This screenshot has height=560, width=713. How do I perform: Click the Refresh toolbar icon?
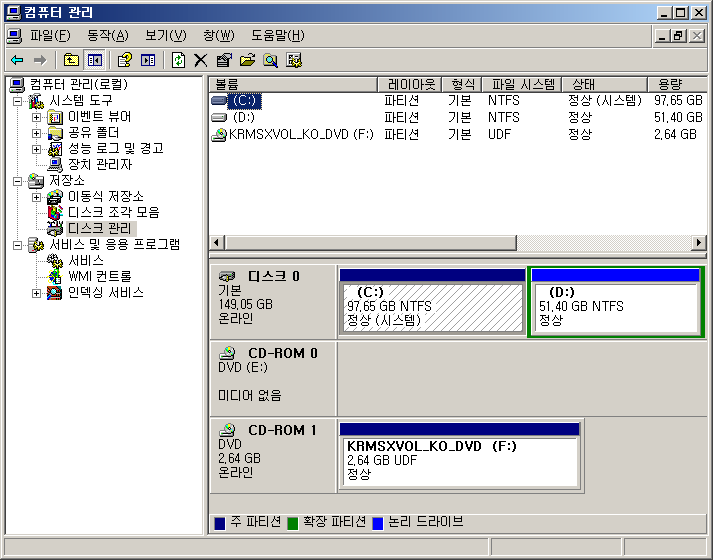coord(178,60)
